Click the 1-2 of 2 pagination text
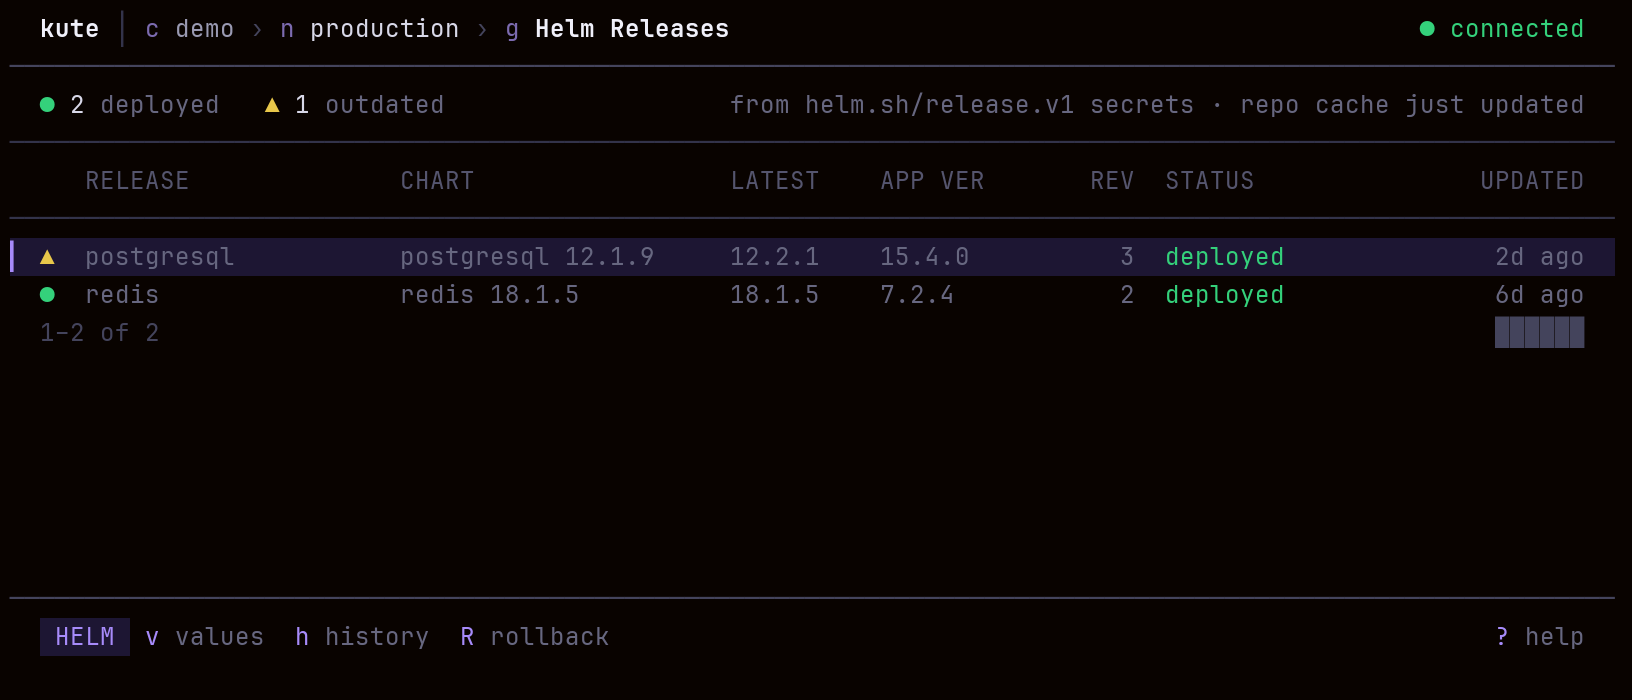The image size is (1632, 700). point(100,333)
